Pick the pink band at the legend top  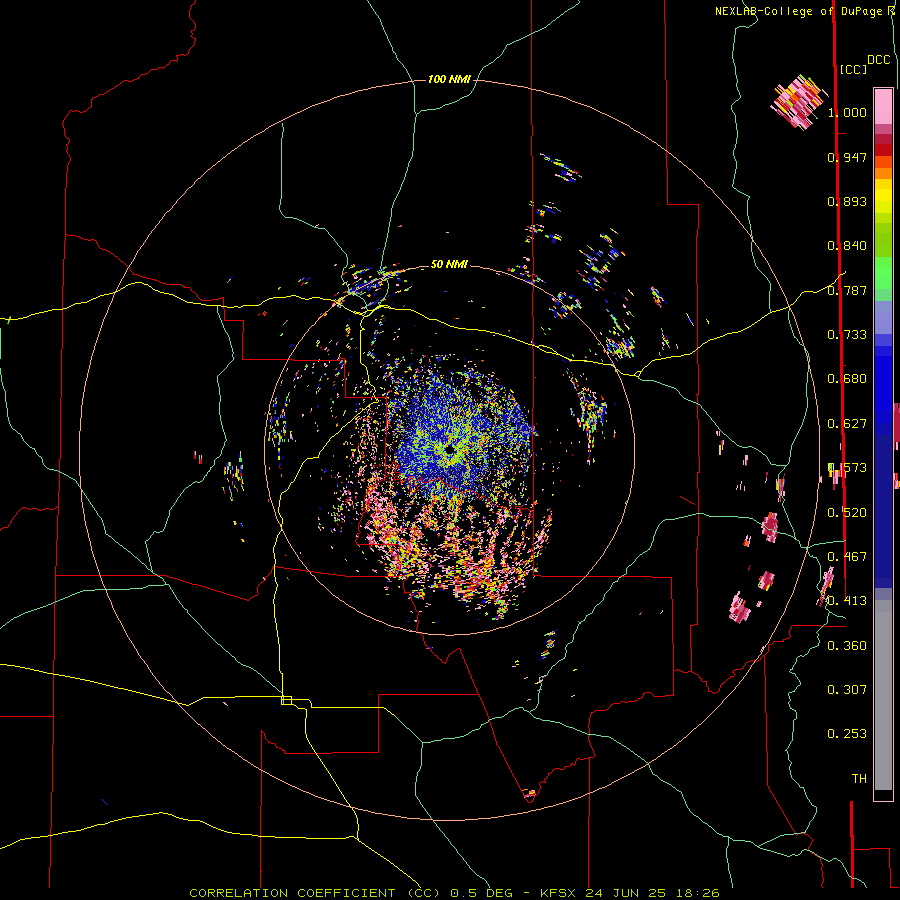pos(883,107)
